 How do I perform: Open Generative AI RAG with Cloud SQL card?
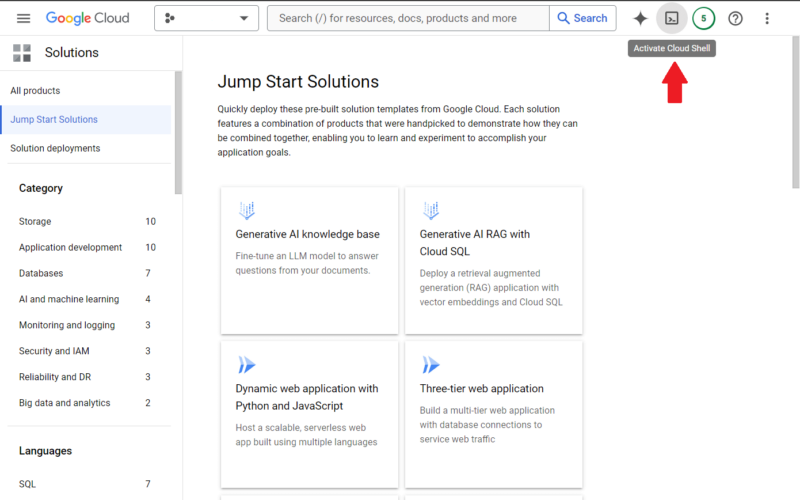point(493,261)
